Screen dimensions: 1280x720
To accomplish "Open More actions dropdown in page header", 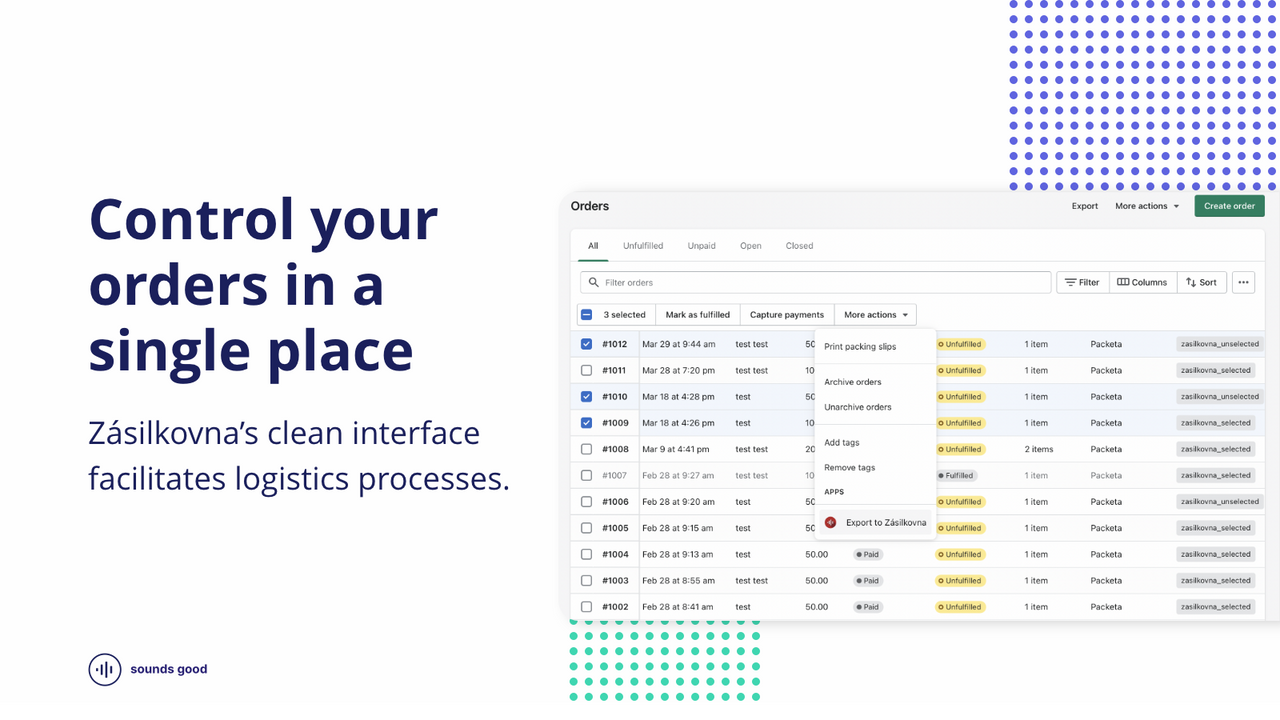I will [1147, 206].
